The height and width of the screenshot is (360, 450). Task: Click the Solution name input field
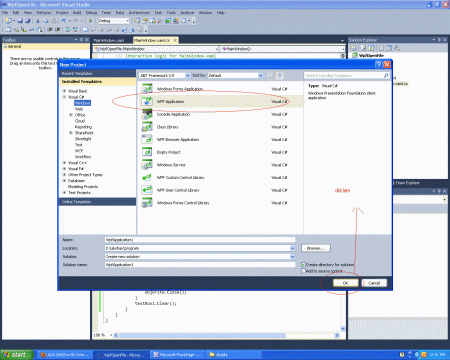click(x=200, y=265)
